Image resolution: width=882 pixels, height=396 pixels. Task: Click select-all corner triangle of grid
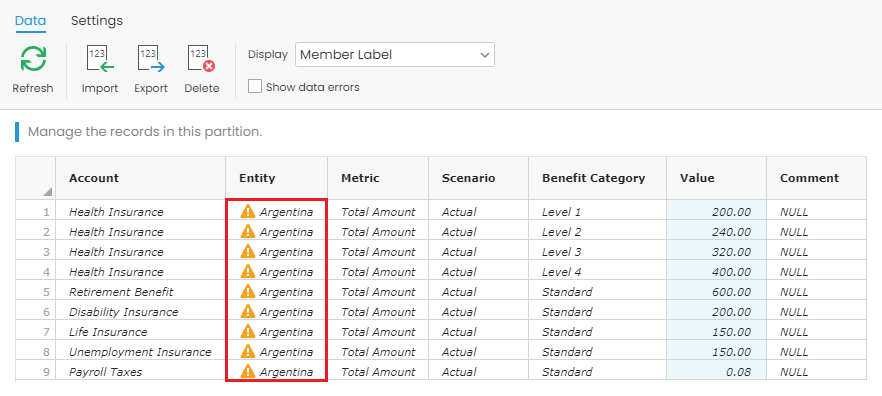[47, 192]
